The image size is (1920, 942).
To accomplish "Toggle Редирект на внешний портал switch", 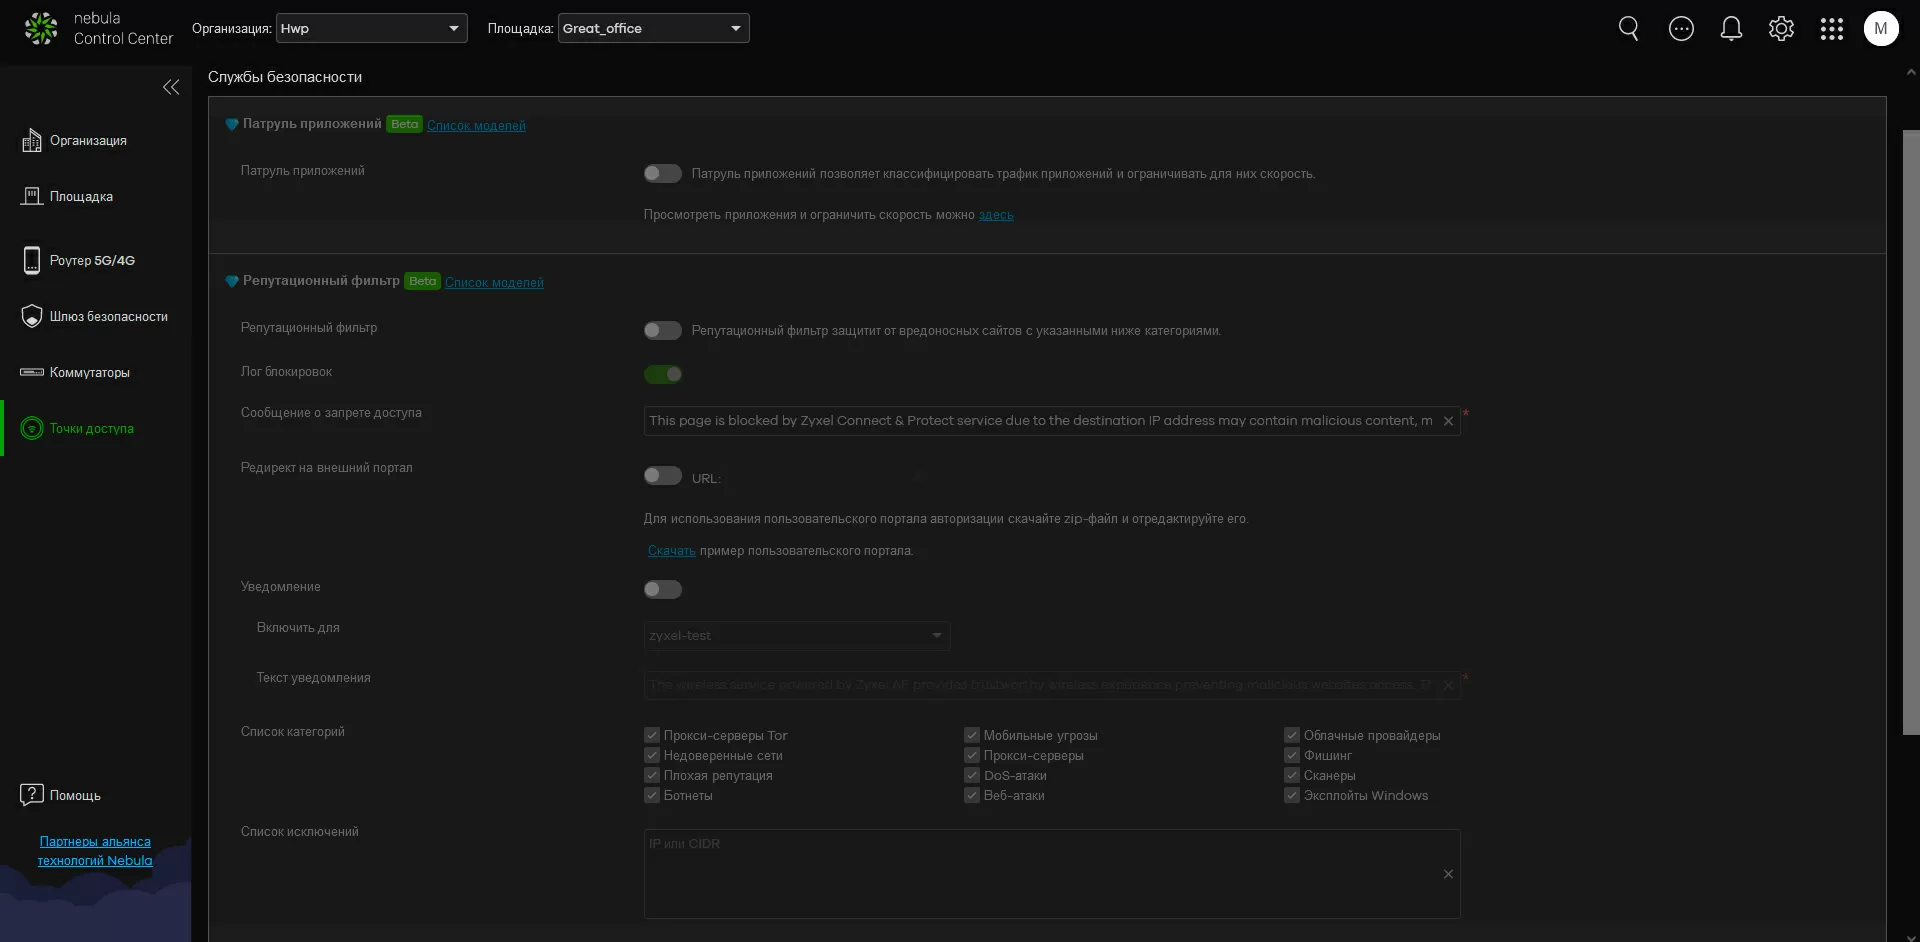I will [x=663, y=475].
